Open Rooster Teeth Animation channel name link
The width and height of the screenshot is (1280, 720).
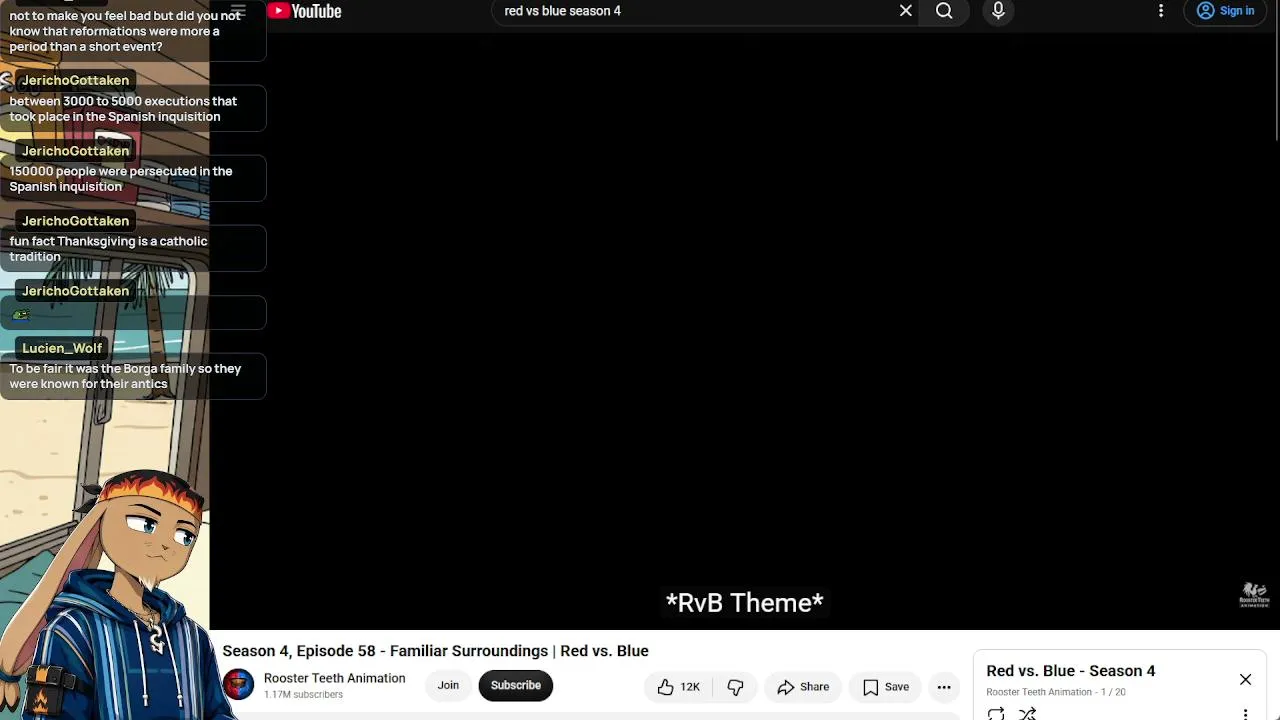[335, 678]
